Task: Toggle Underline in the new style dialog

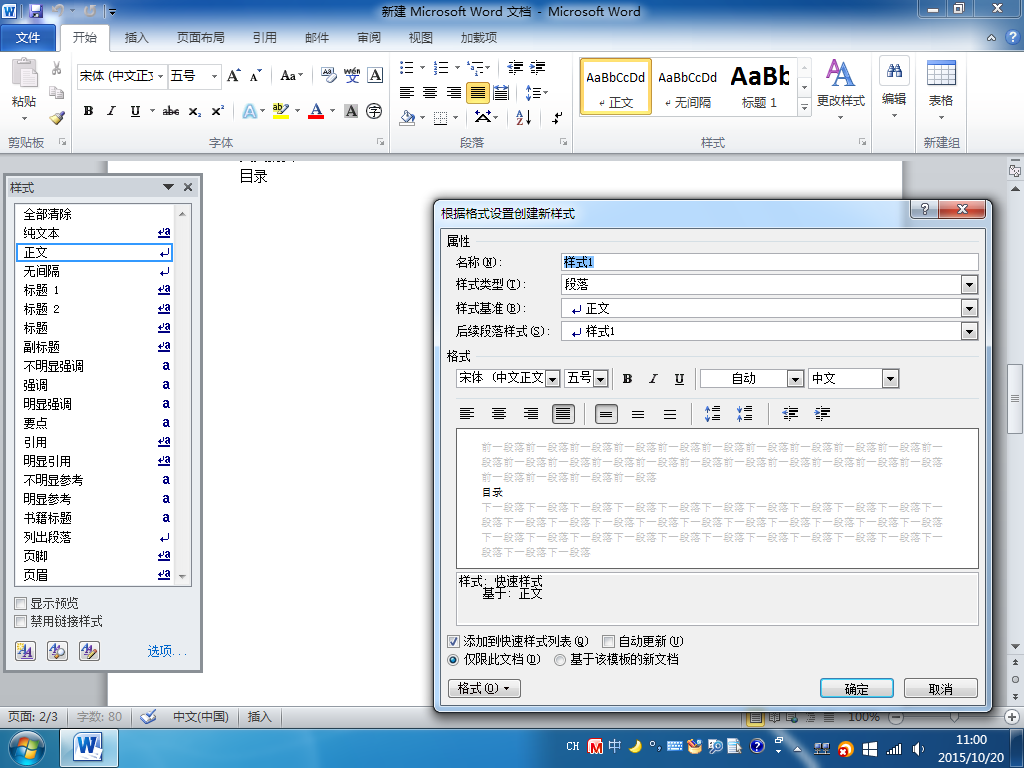Action: [679, 379]
